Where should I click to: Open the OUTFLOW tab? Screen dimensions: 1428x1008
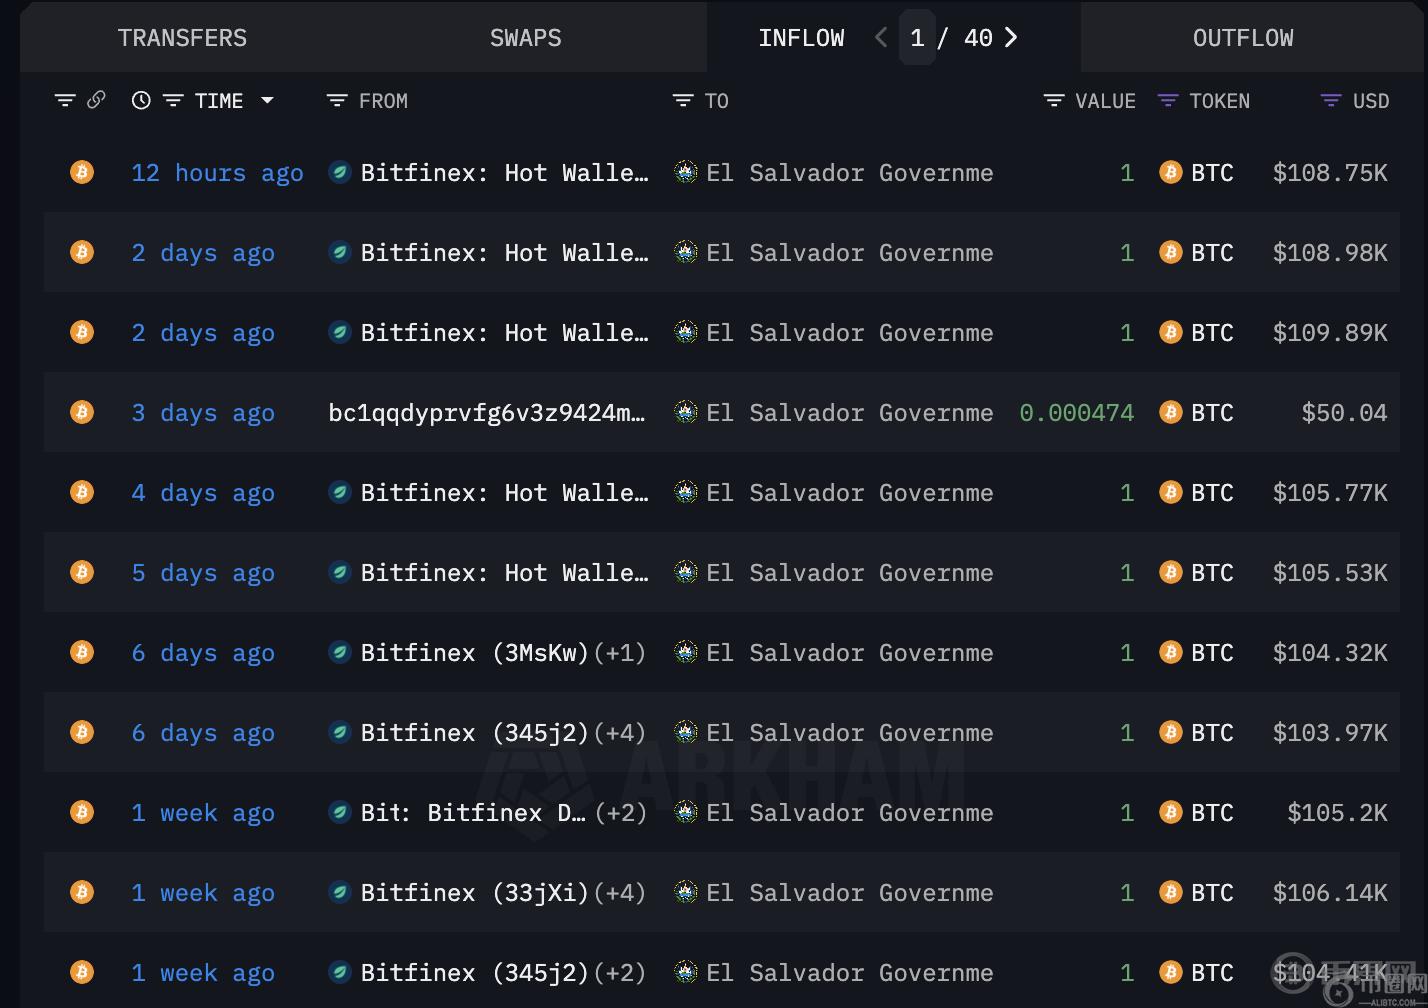1242,38
